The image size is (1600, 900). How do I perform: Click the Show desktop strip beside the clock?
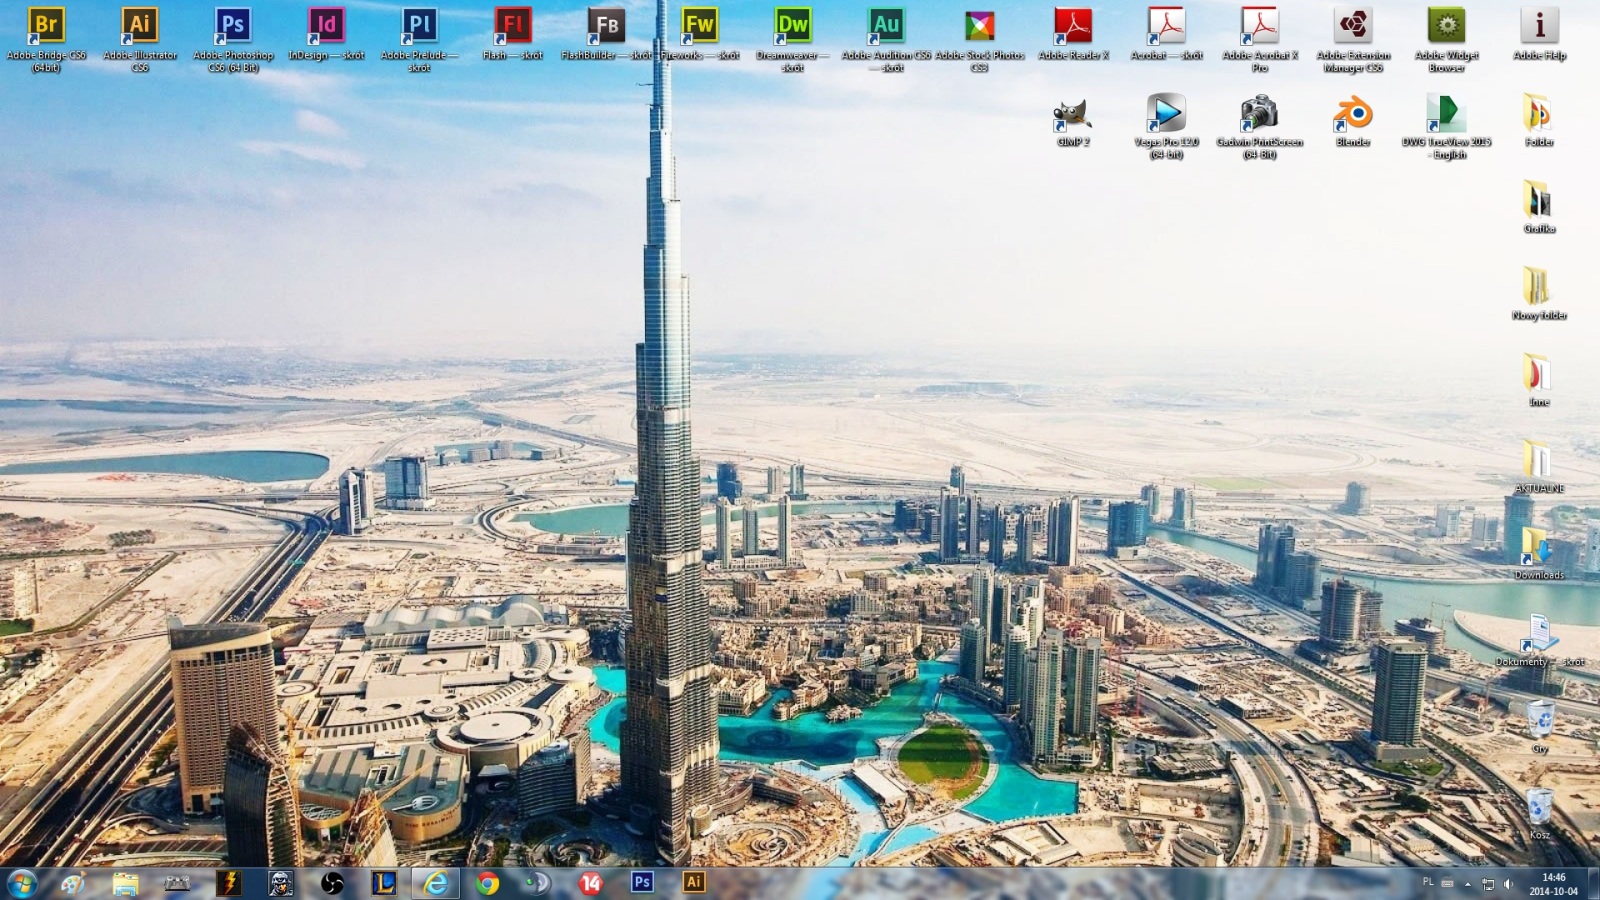pyautogui.click(x=1593, y=884)
